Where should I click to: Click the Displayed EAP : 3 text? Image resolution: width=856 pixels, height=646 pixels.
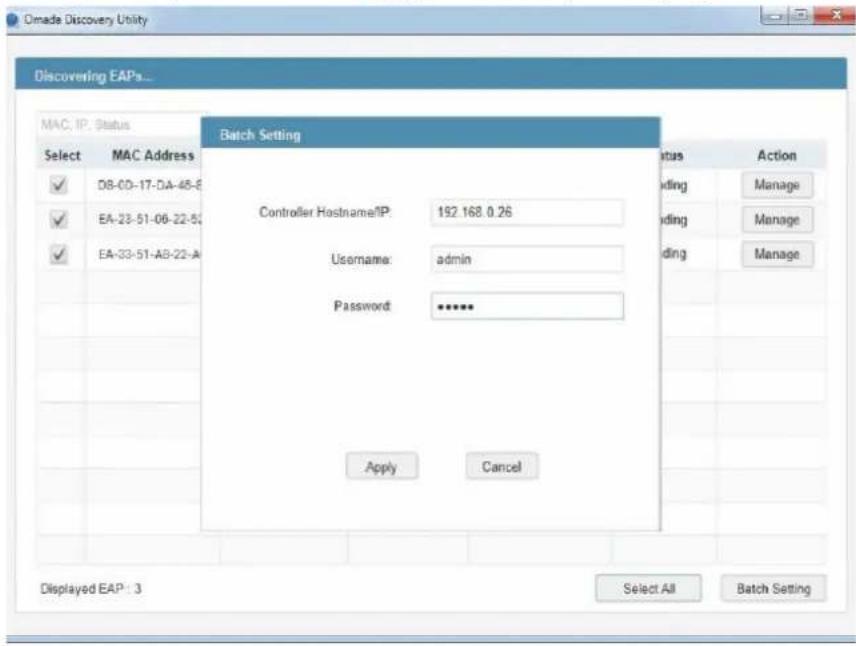tap(91, 589)
